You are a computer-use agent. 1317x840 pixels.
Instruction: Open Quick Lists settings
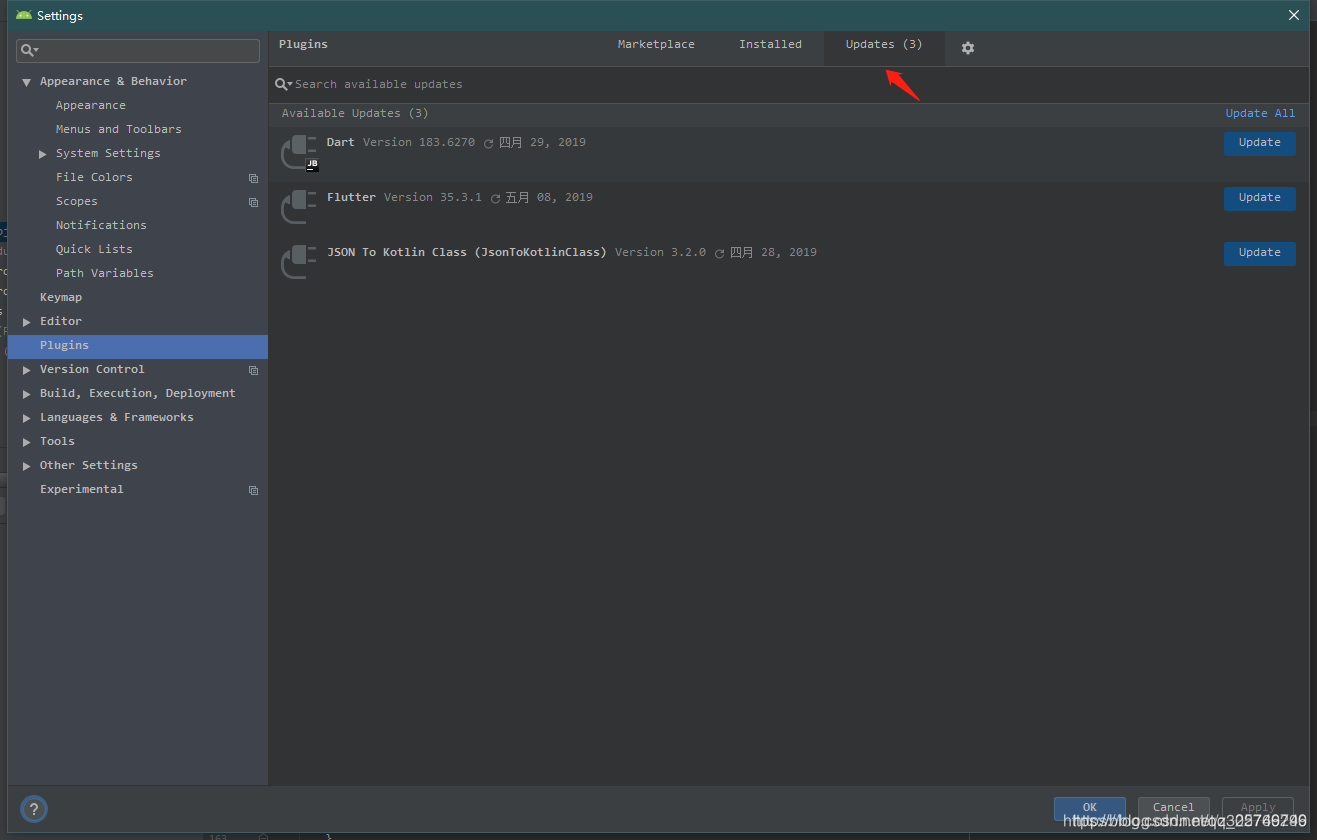94,250
